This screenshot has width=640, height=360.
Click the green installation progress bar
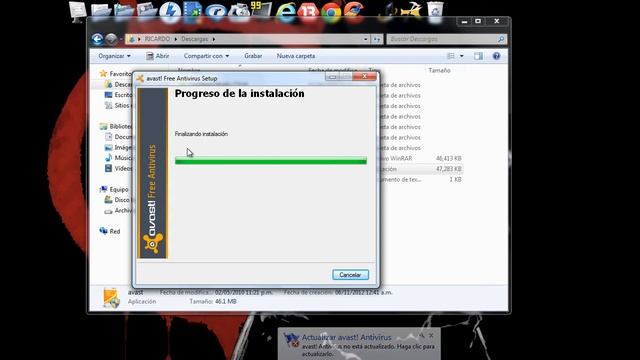pos(271,161)
